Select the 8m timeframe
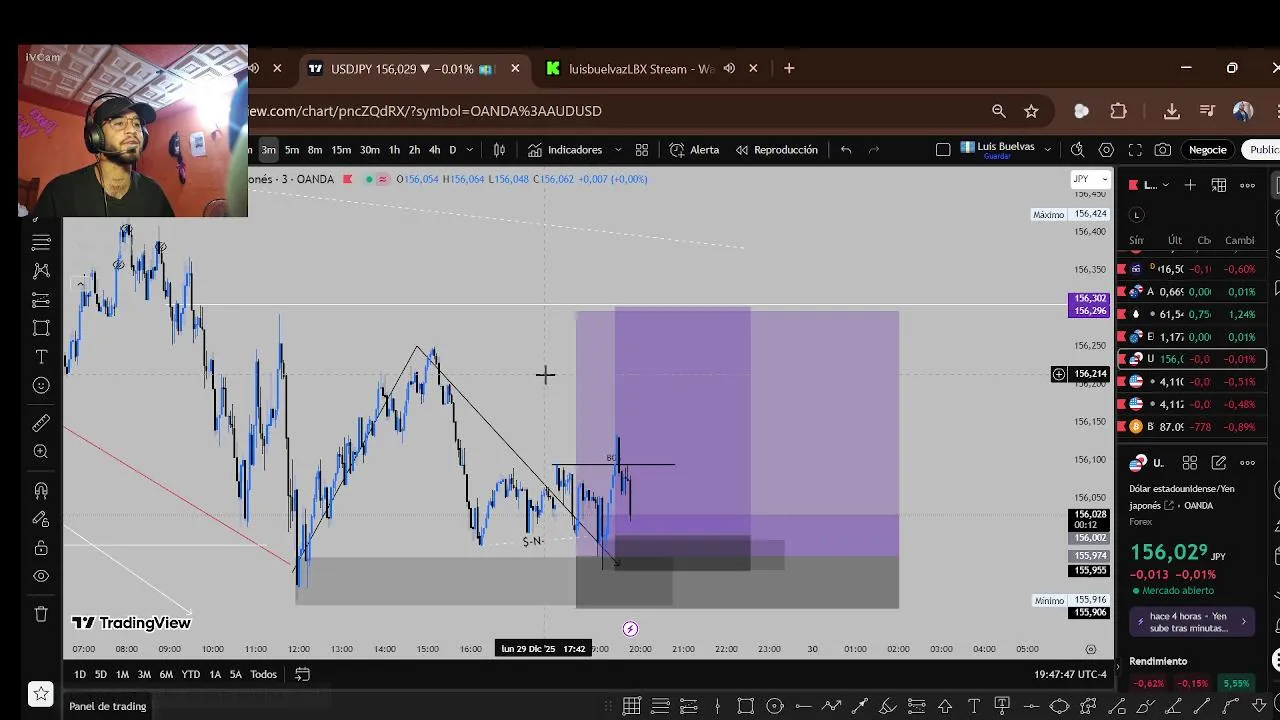 pyautogui.click(x=315, y=150)
